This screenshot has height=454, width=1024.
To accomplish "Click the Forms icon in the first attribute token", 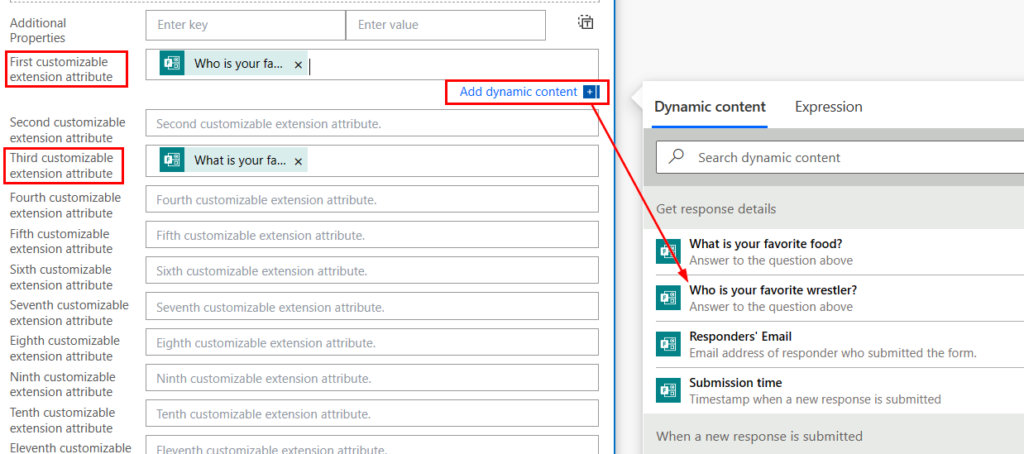I will tap(172, 64).
